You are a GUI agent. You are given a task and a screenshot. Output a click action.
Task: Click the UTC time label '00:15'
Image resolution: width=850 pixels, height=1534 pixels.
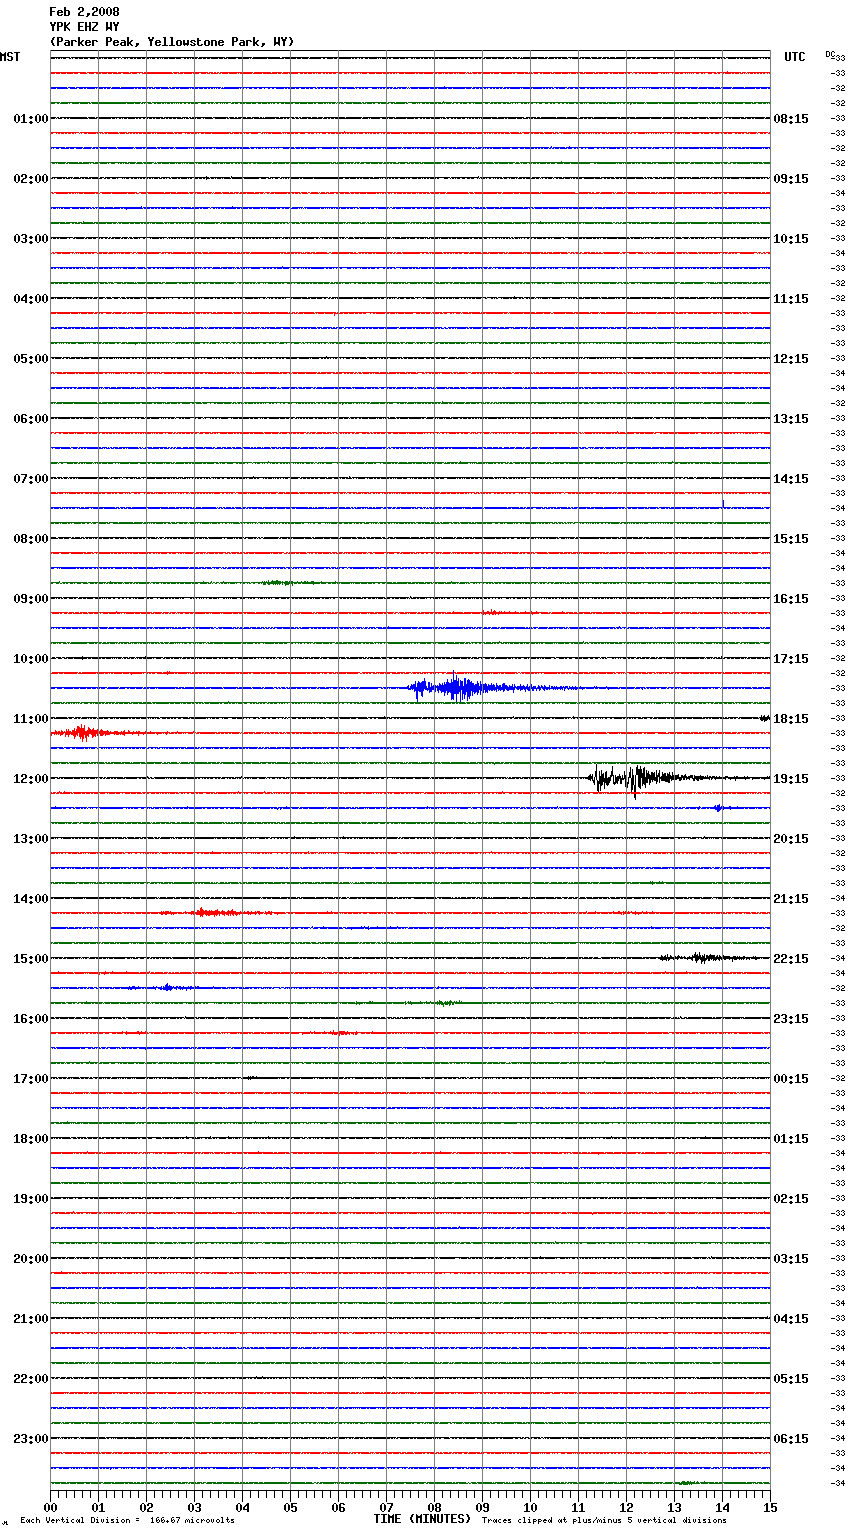tap(791, 1079)
